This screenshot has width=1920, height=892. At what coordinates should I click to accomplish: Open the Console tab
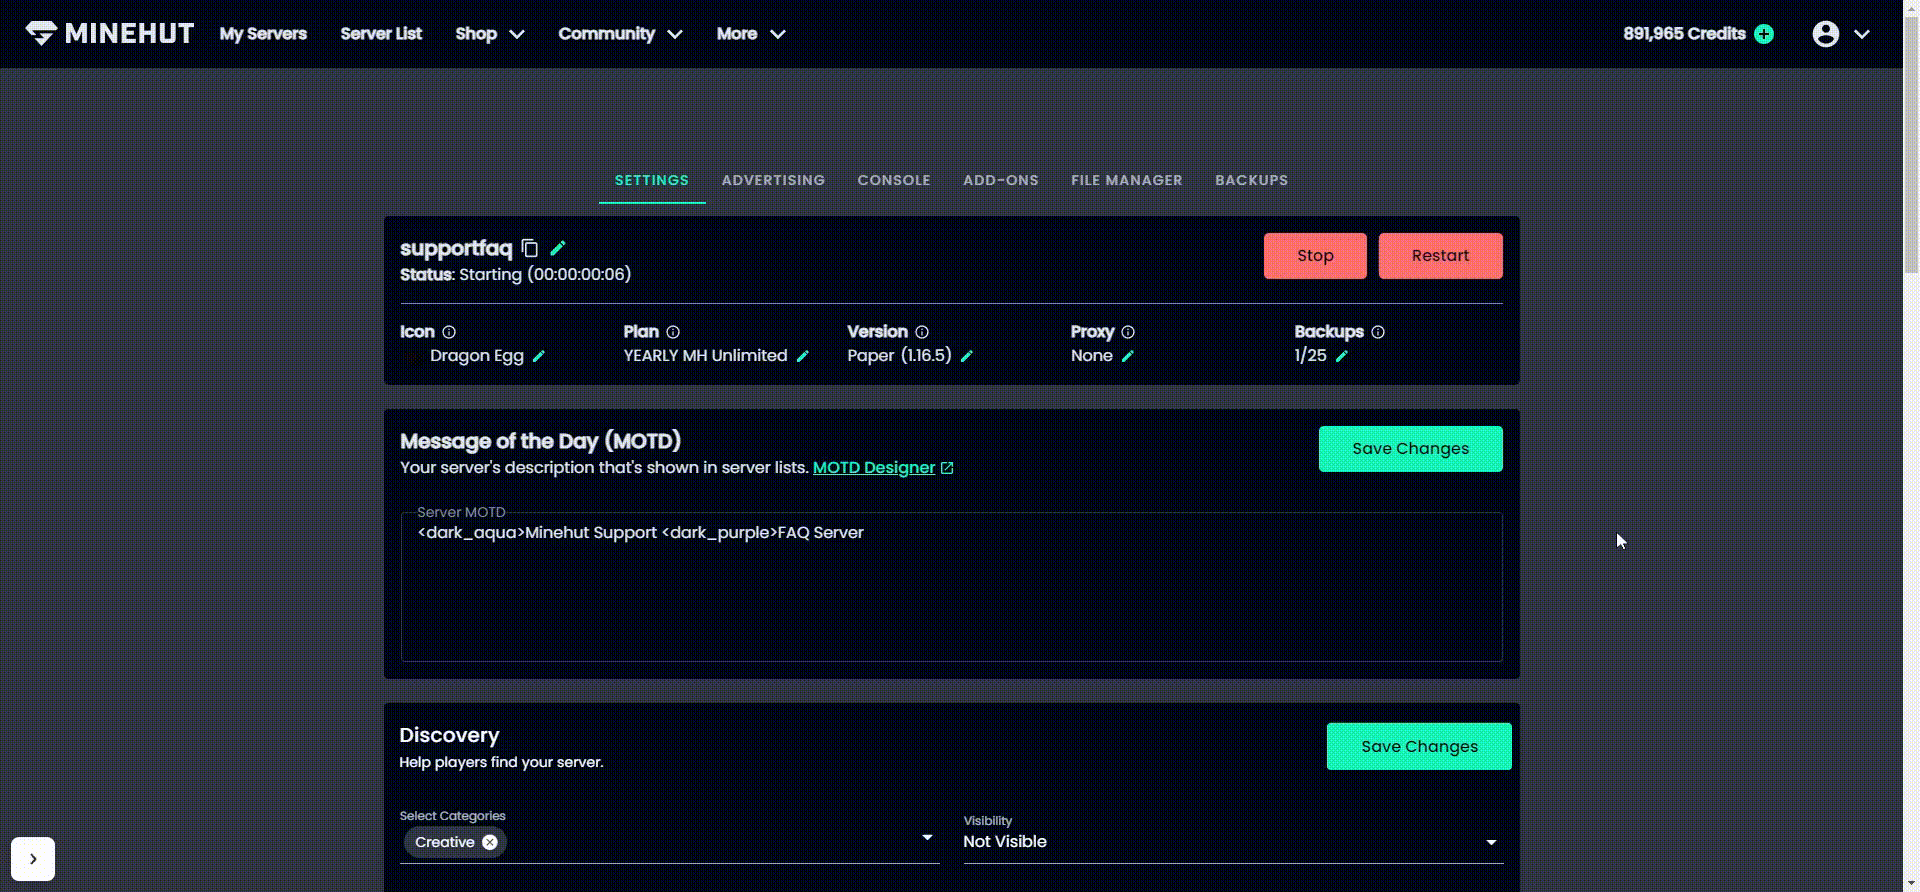[894, 180]
